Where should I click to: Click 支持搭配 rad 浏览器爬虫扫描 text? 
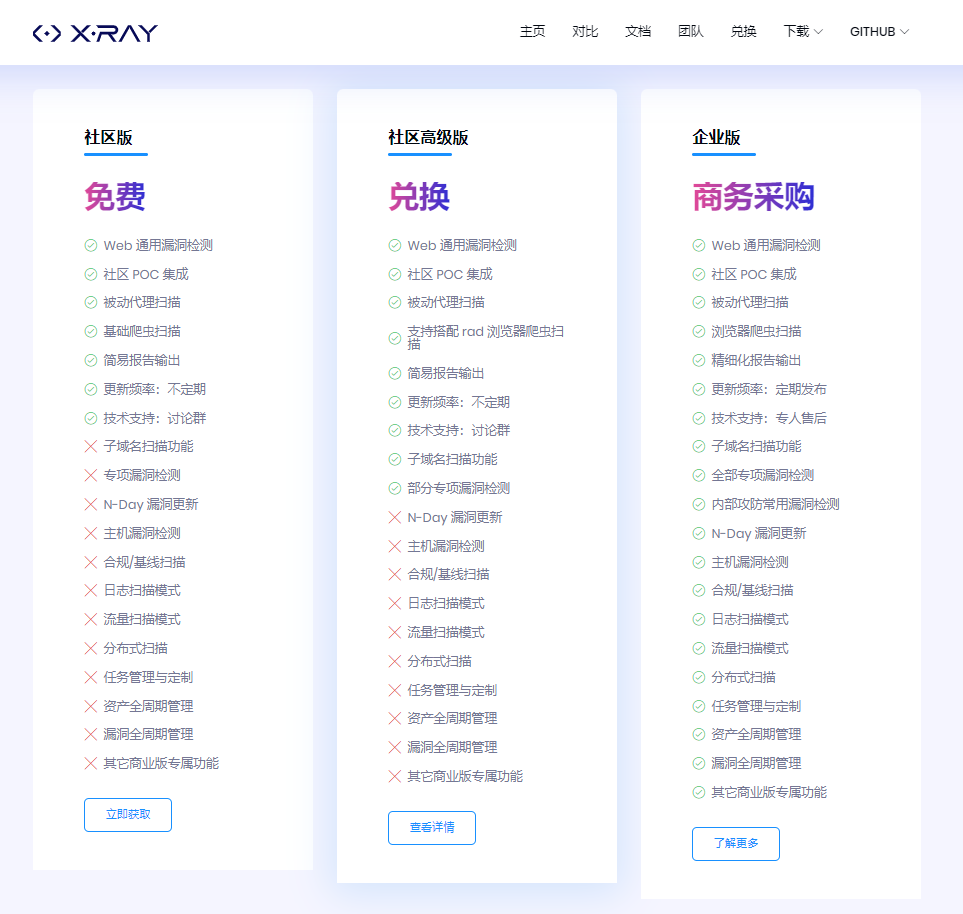point(485,338)
